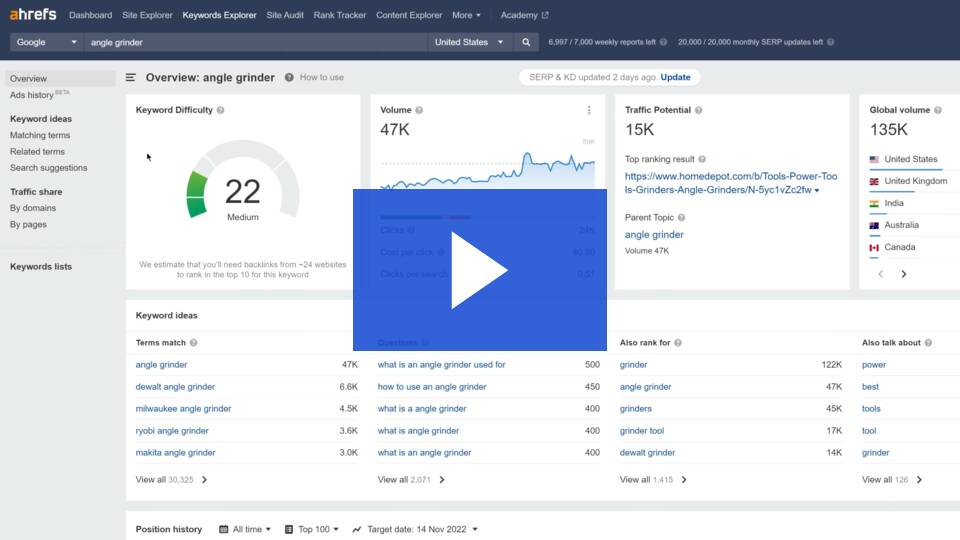Click monthly SERP updates info icon
Screen dimensions: 960x540
tap(830, 42)
